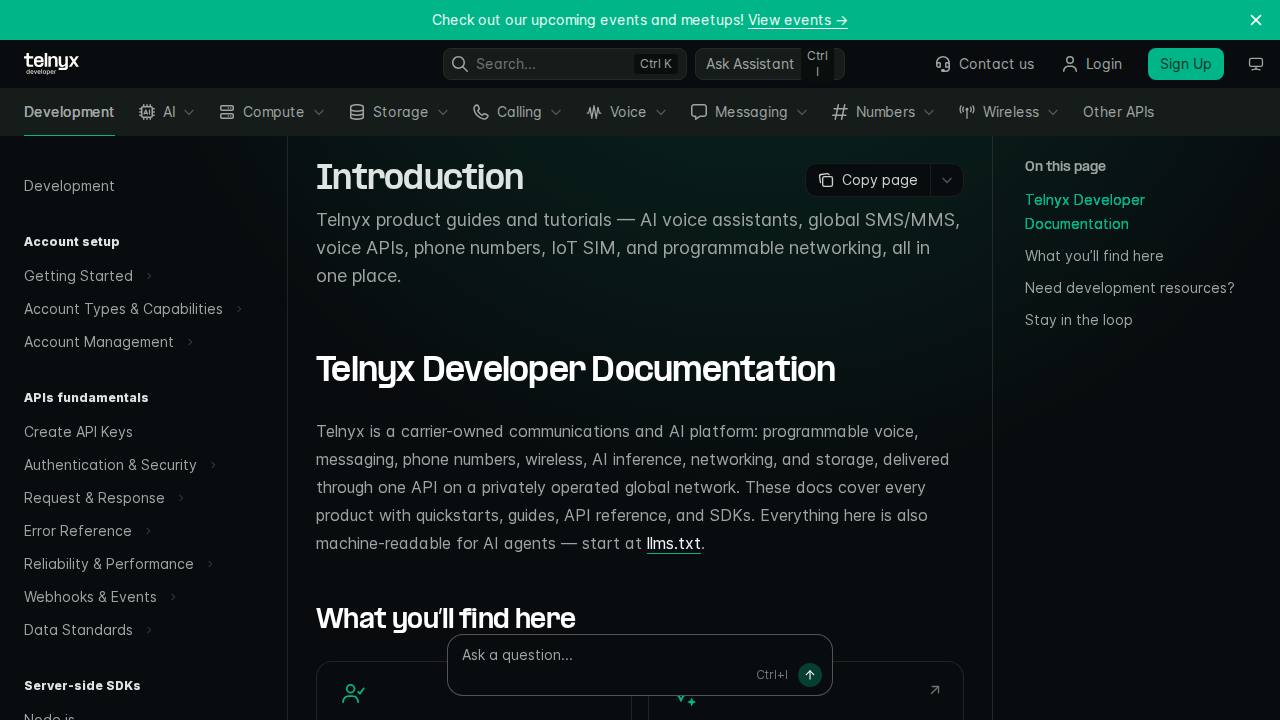Click the Numbers hash icon
The image size is (1280, 720).
click(840, 112)
